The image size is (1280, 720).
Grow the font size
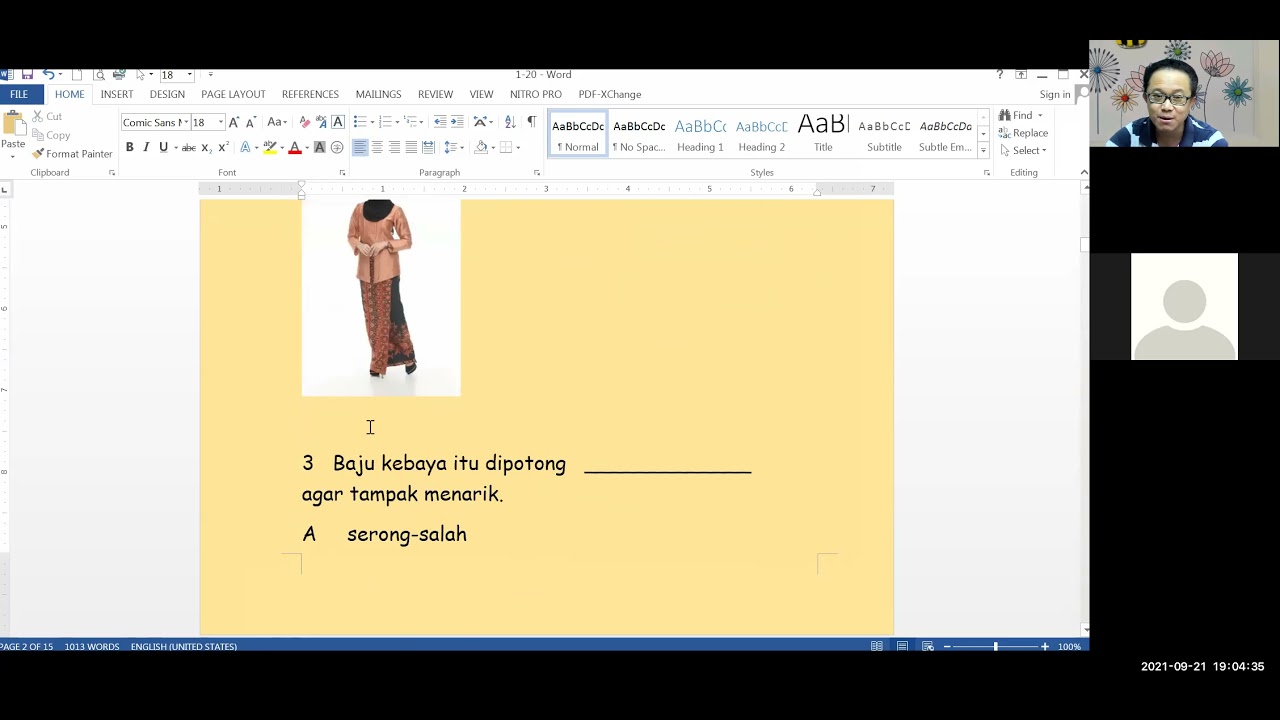pyautogui.click(x=234, y=122)
